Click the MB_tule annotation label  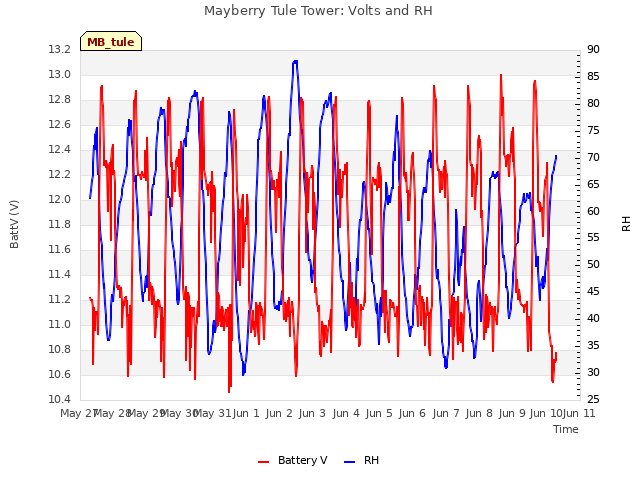(111, 41)
